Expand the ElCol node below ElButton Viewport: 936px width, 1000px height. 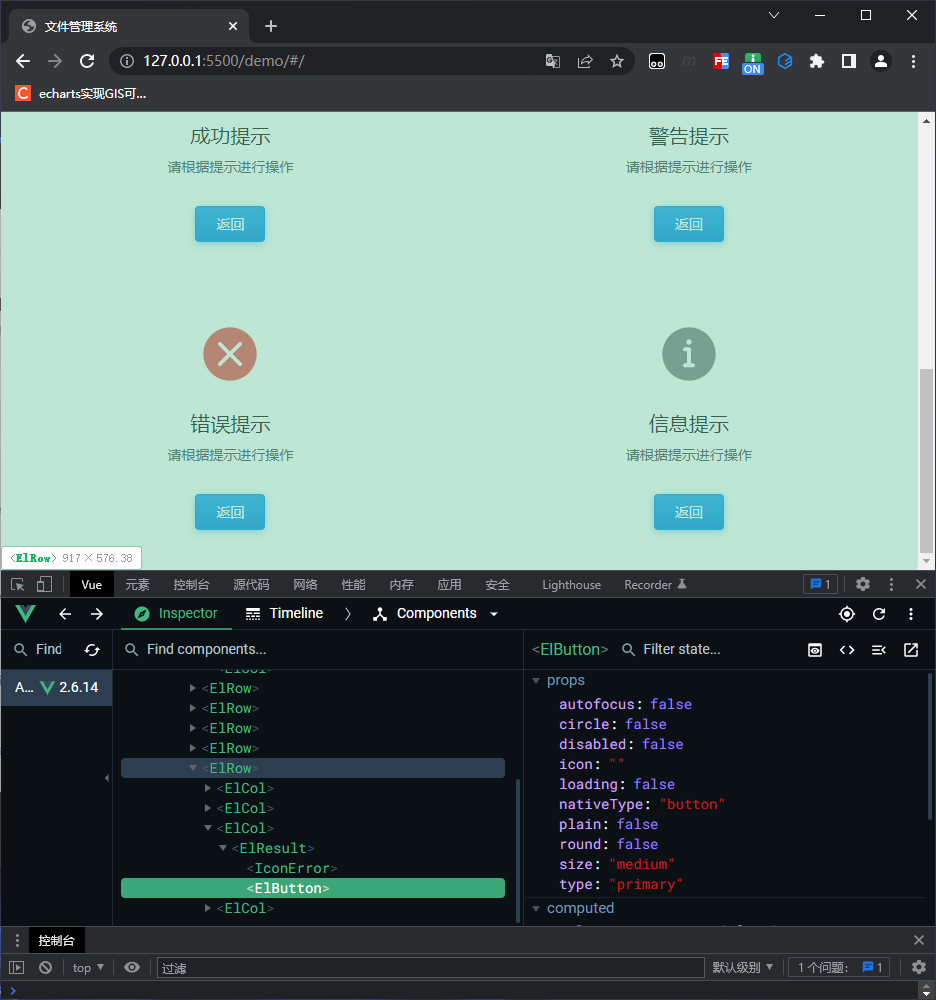[208, 908]
